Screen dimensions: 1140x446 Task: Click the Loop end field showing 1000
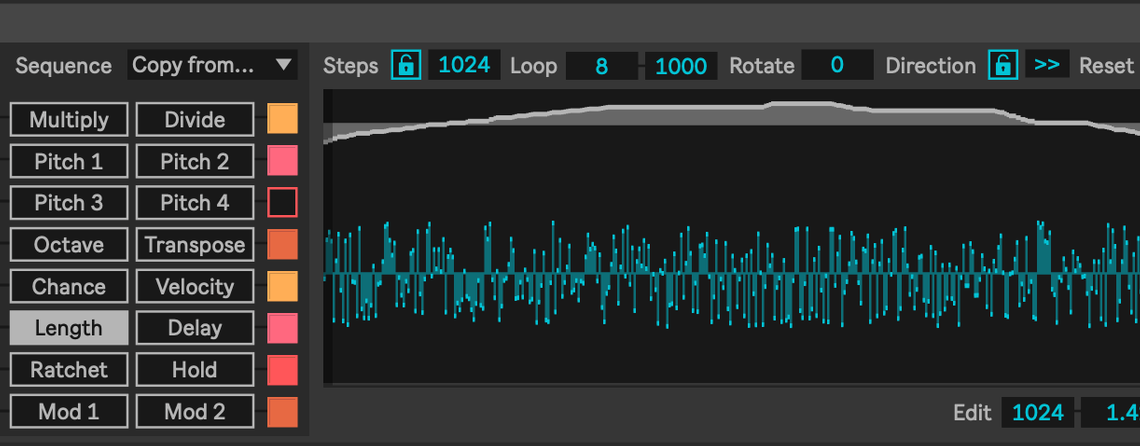pos(680,66)
